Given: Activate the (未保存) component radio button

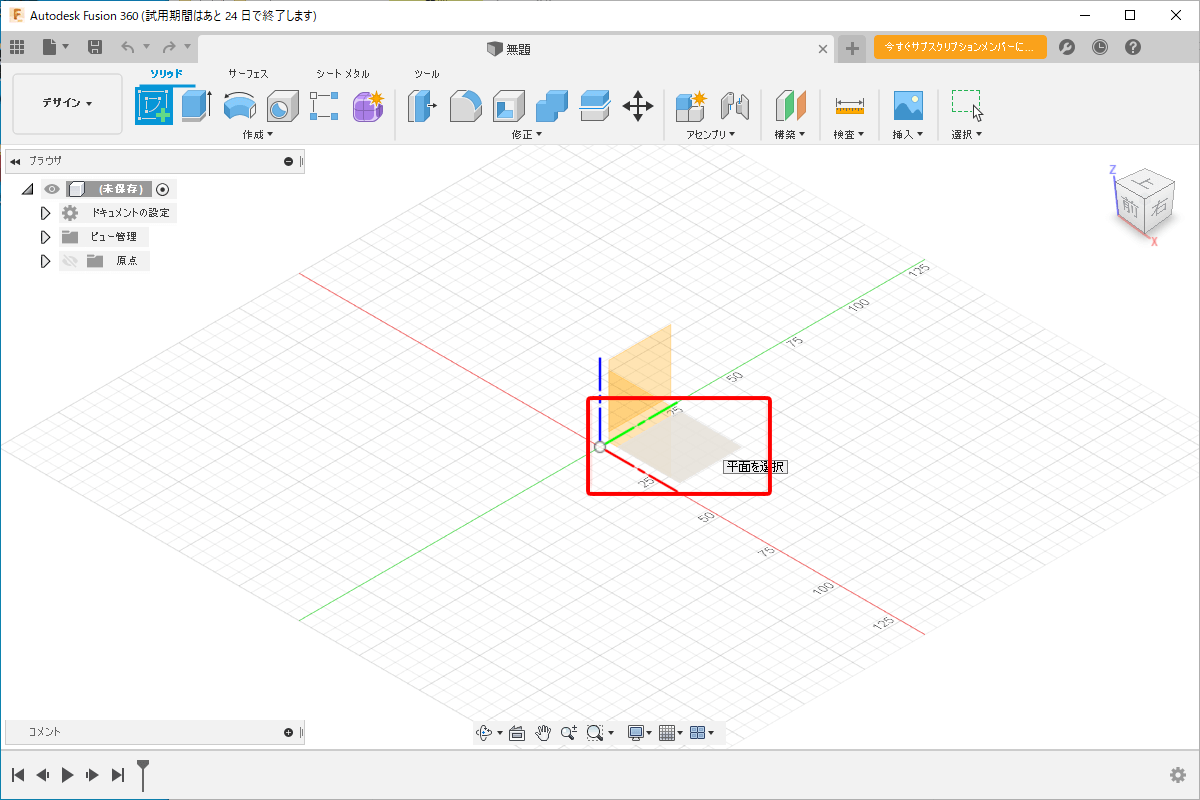Looking at the screenshot, I should click(163, 189).
